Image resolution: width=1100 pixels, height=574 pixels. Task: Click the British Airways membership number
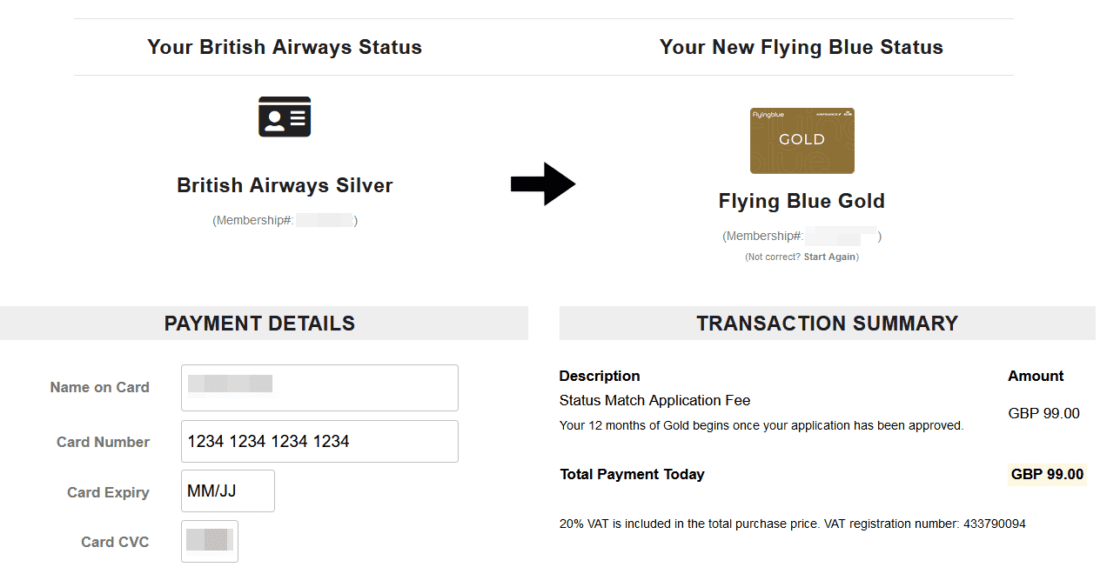[x=324, y=220]
